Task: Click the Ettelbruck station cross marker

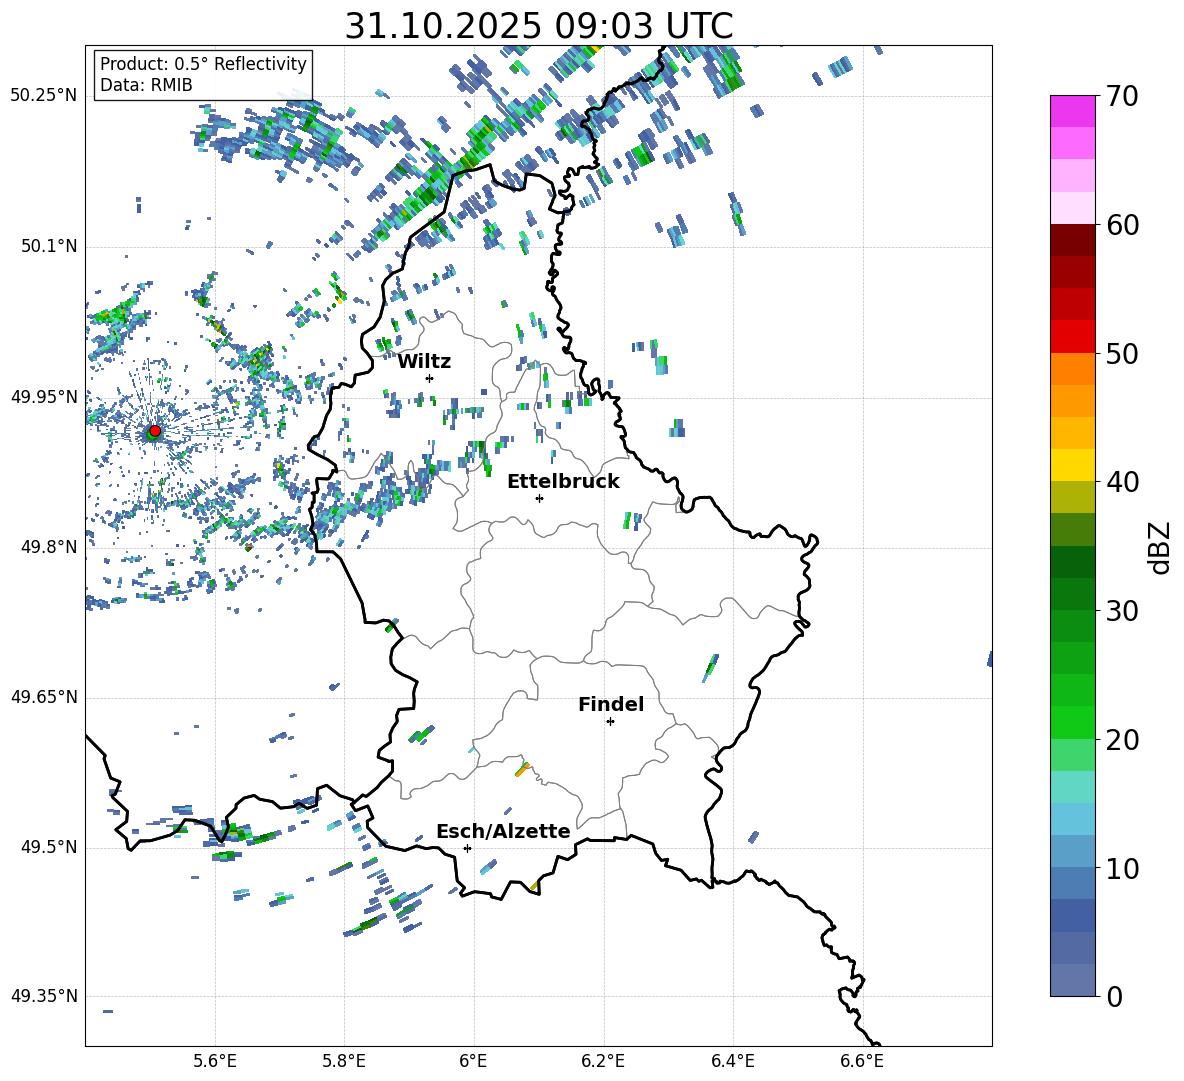Action: (x=539, y=498)
